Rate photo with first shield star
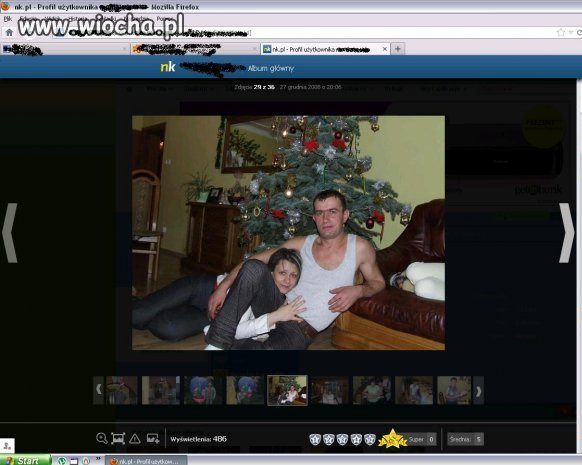This screenshot has height=465, width=582. point(315,439)
